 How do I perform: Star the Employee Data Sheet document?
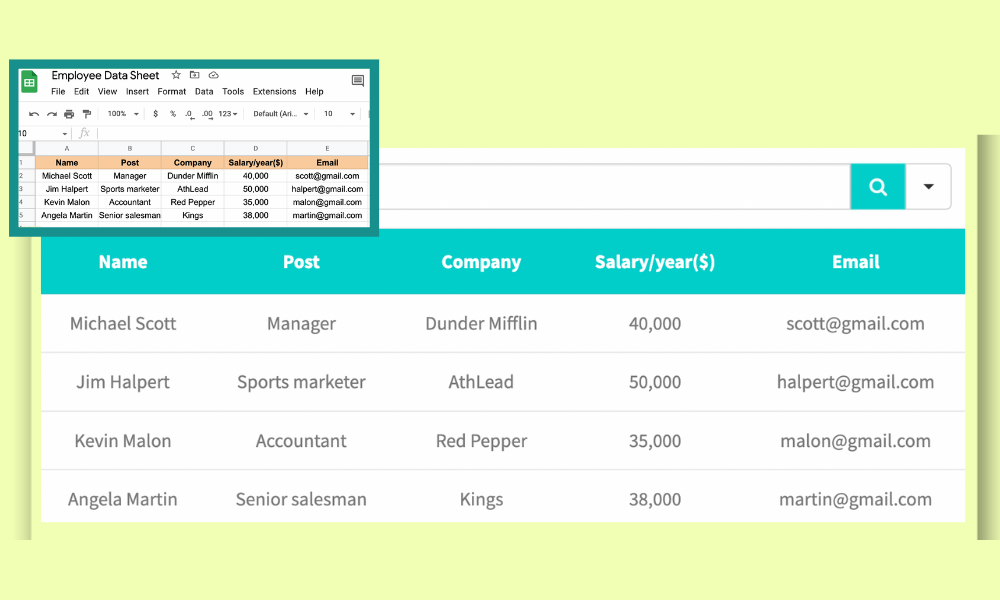176,75
